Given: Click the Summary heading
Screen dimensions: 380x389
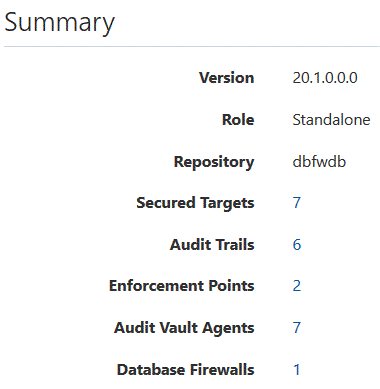Looking at the screenshot, I should click(x=59, y=23).
